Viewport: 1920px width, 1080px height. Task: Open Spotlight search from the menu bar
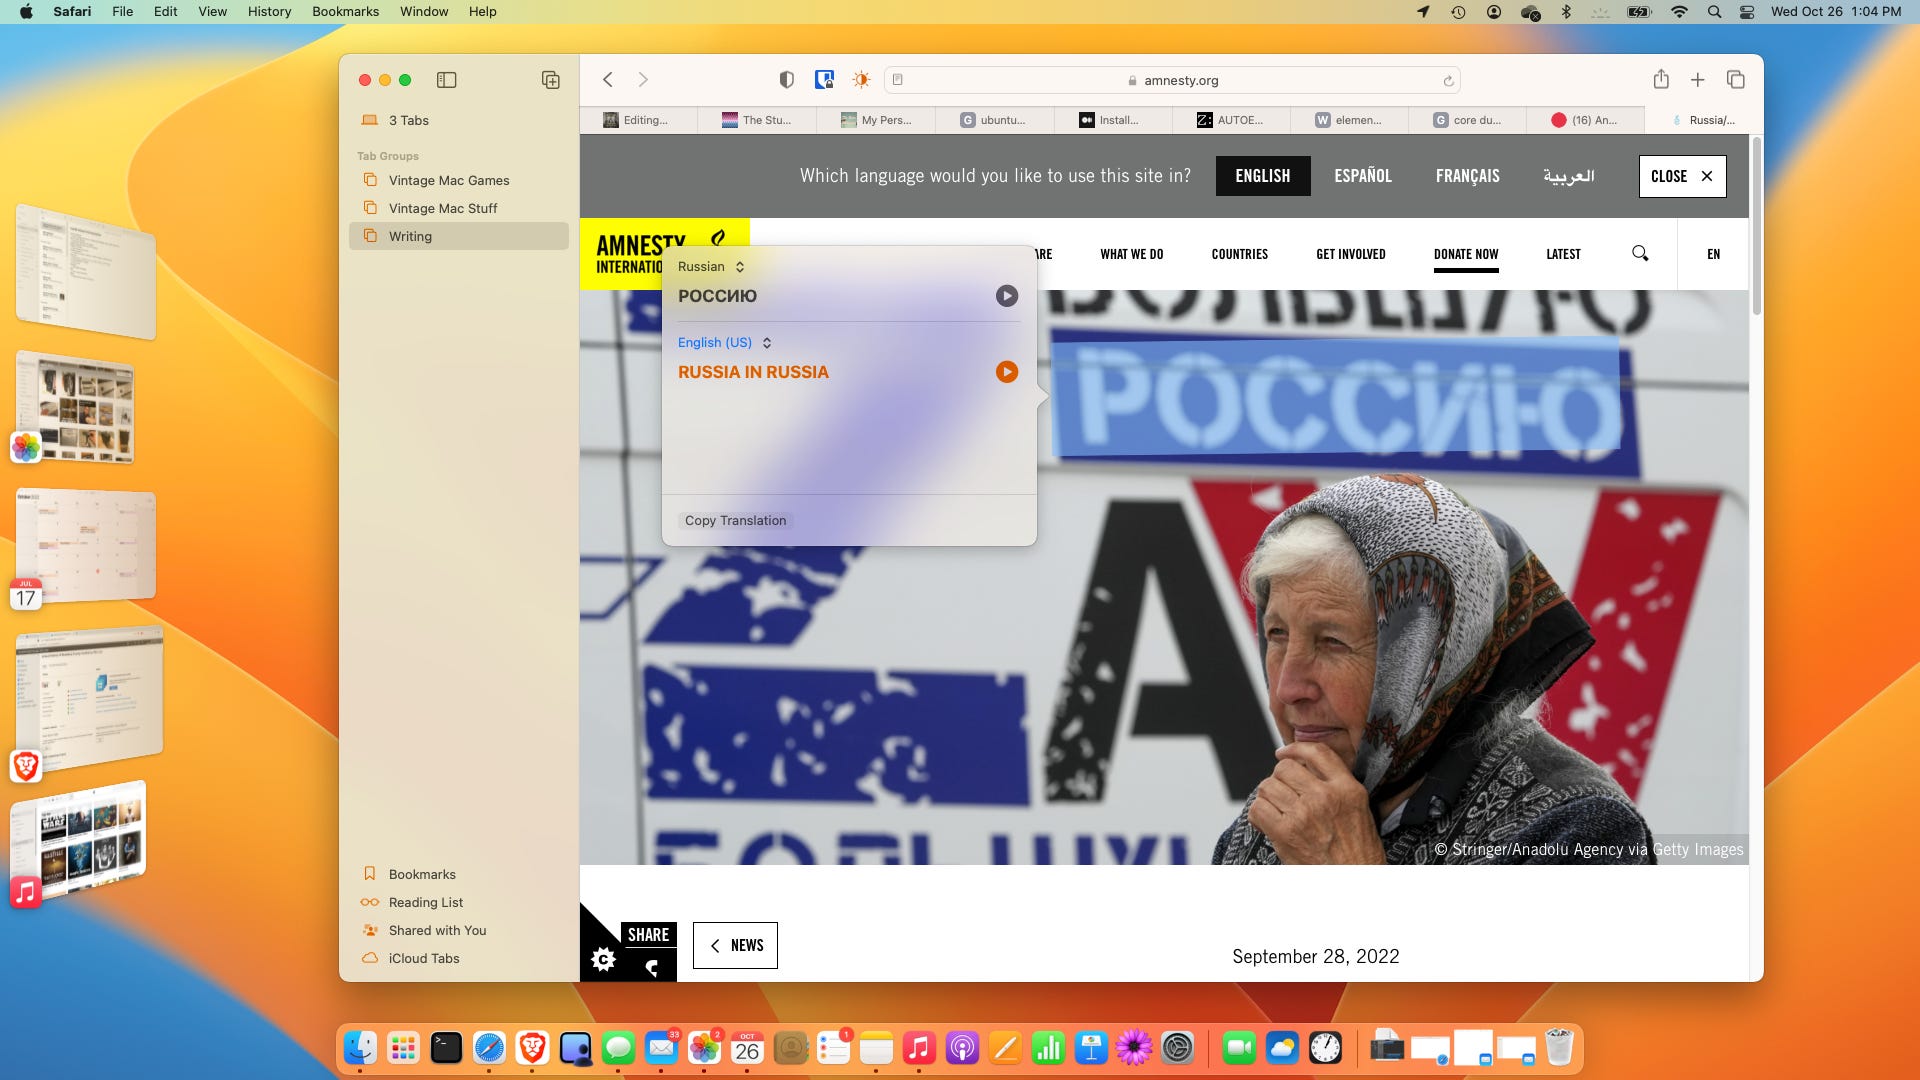(1714, 11)
